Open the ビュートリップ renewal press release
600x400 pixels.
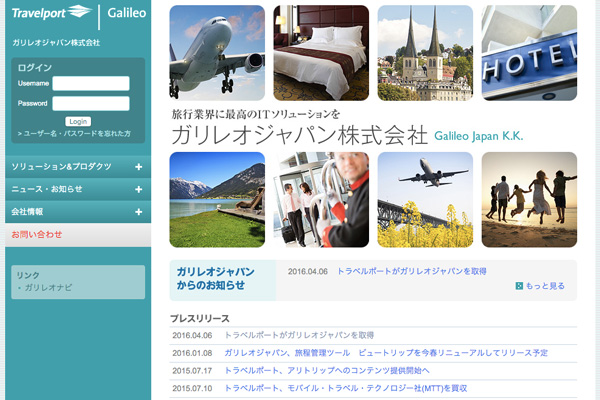(386, 353)
